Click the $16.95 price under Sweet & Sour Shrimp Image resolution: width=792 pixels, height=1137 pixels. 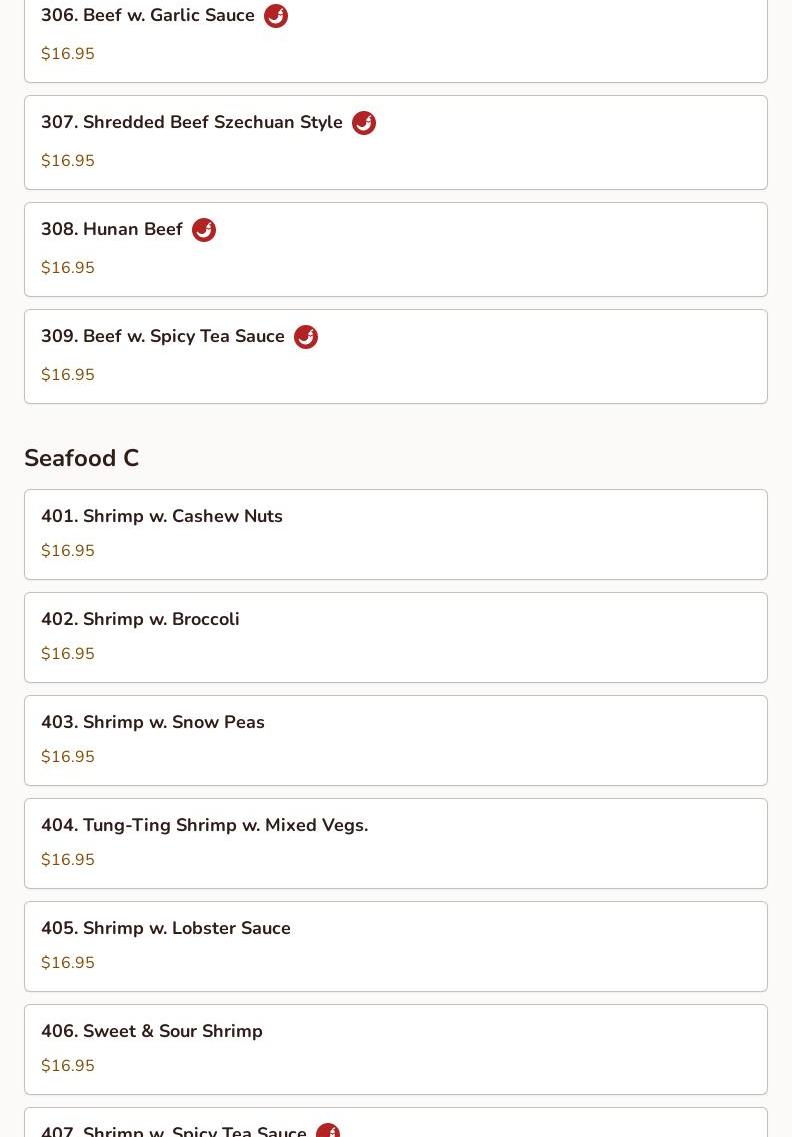[x=67, y=1065]
